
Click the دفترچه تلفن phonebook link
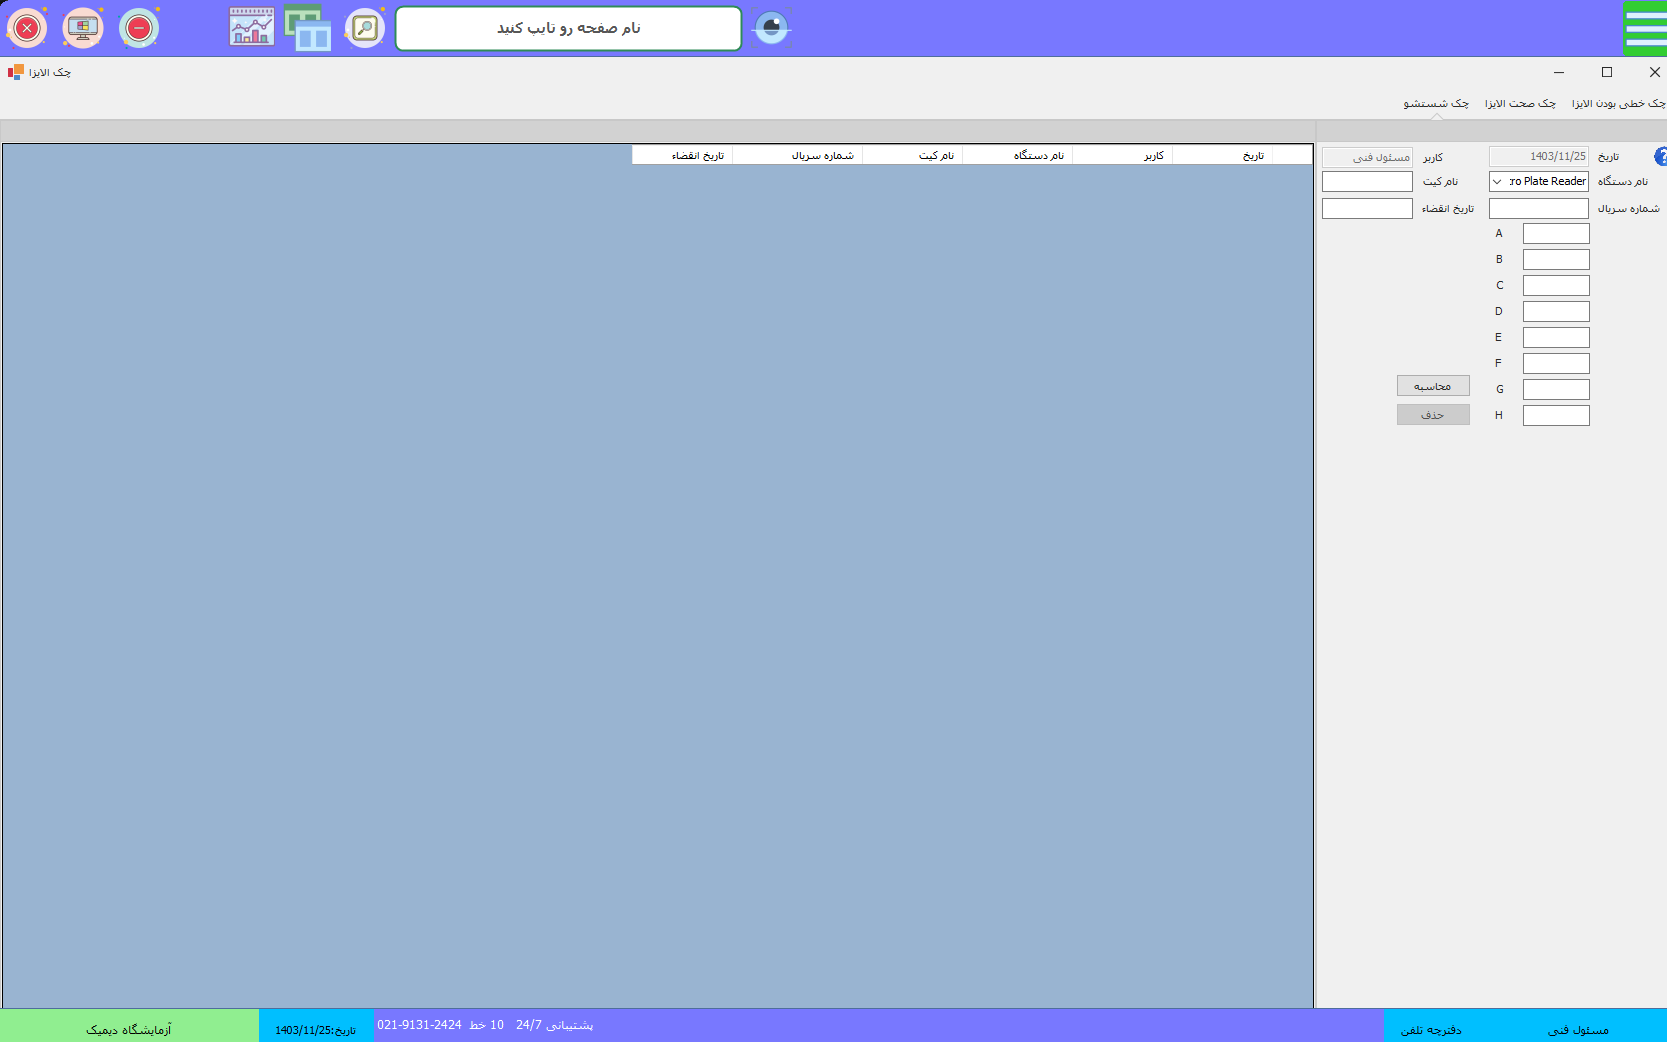click(1431, 1030)
